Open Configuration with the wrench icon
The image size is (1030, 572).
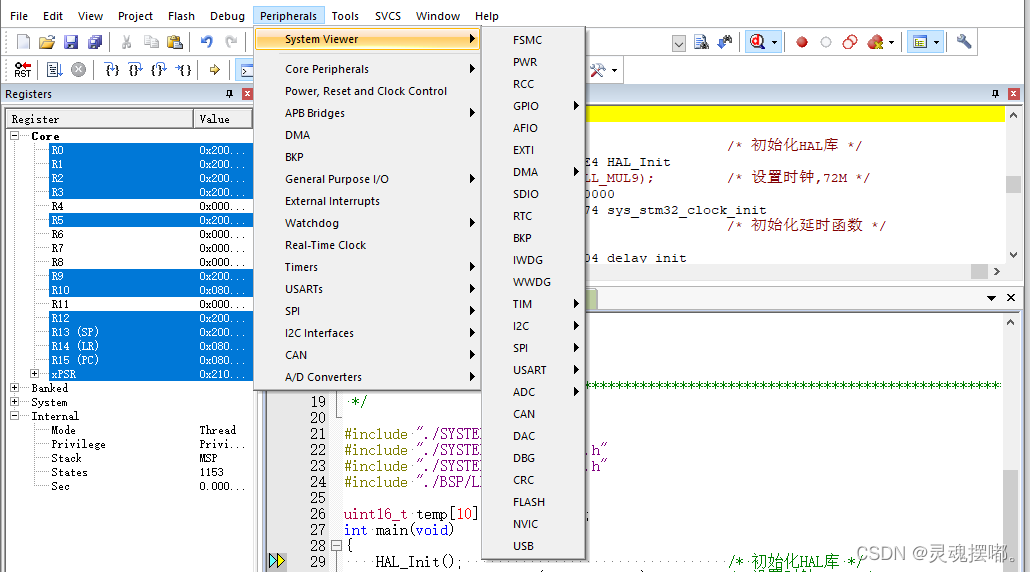[964, 42]
